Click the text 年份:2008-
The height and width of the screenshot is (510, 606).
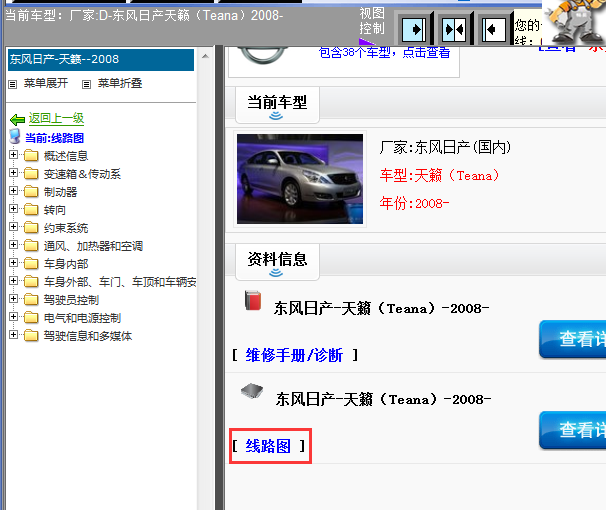tap(414, 203)
